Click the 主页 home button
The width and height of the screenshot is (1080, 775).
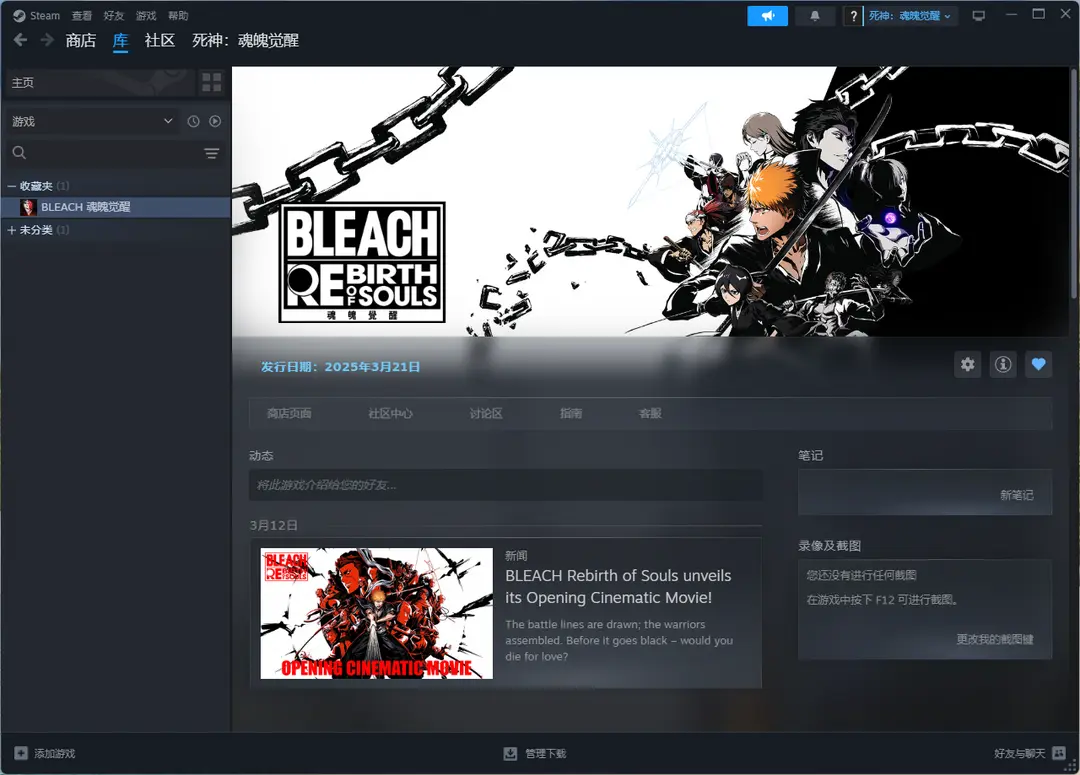pos(100,83)
